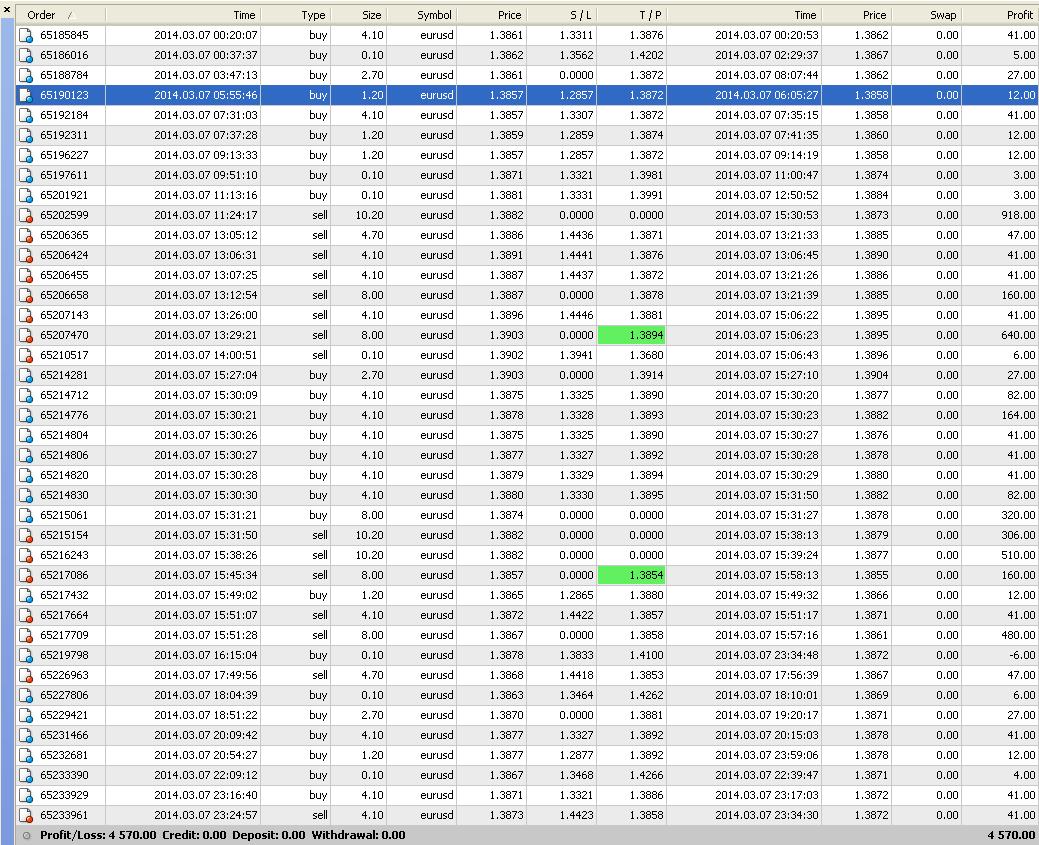Select order number 65214804
This screenshot has width=1039, height=845.
click(x=64, y=435)
